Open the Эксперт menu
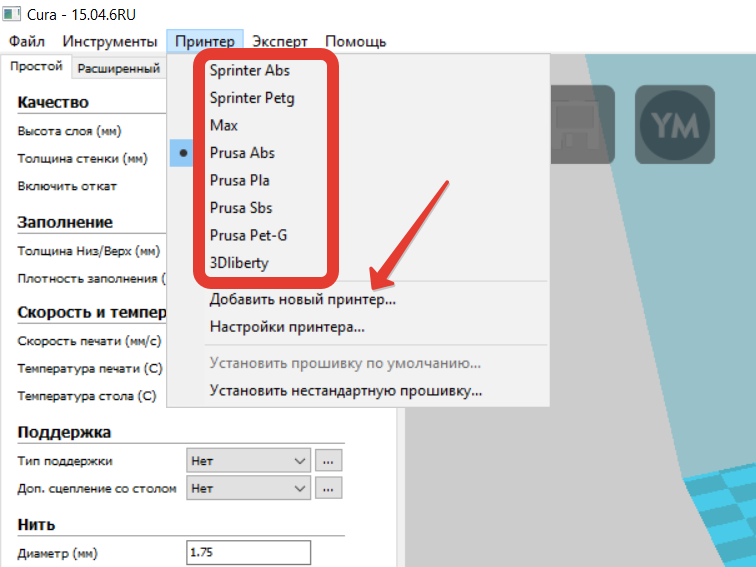The width and height of the screenshot is (756, 567). (280, 41)
